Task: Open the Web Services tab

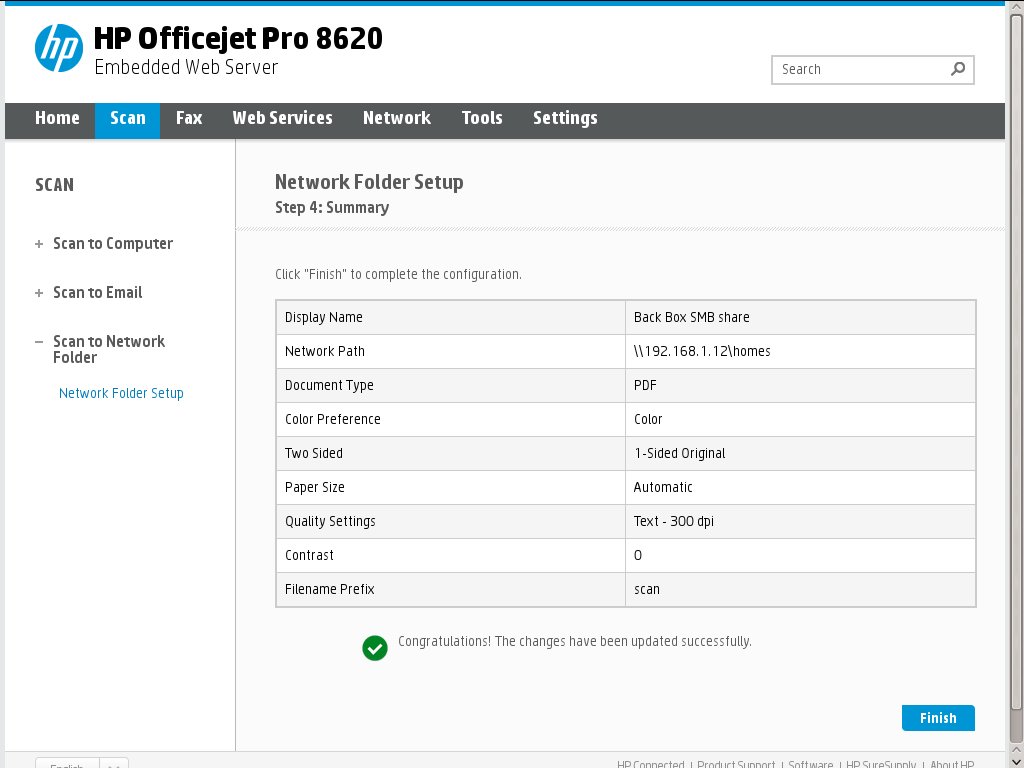Action: click(x=282, y=118)
